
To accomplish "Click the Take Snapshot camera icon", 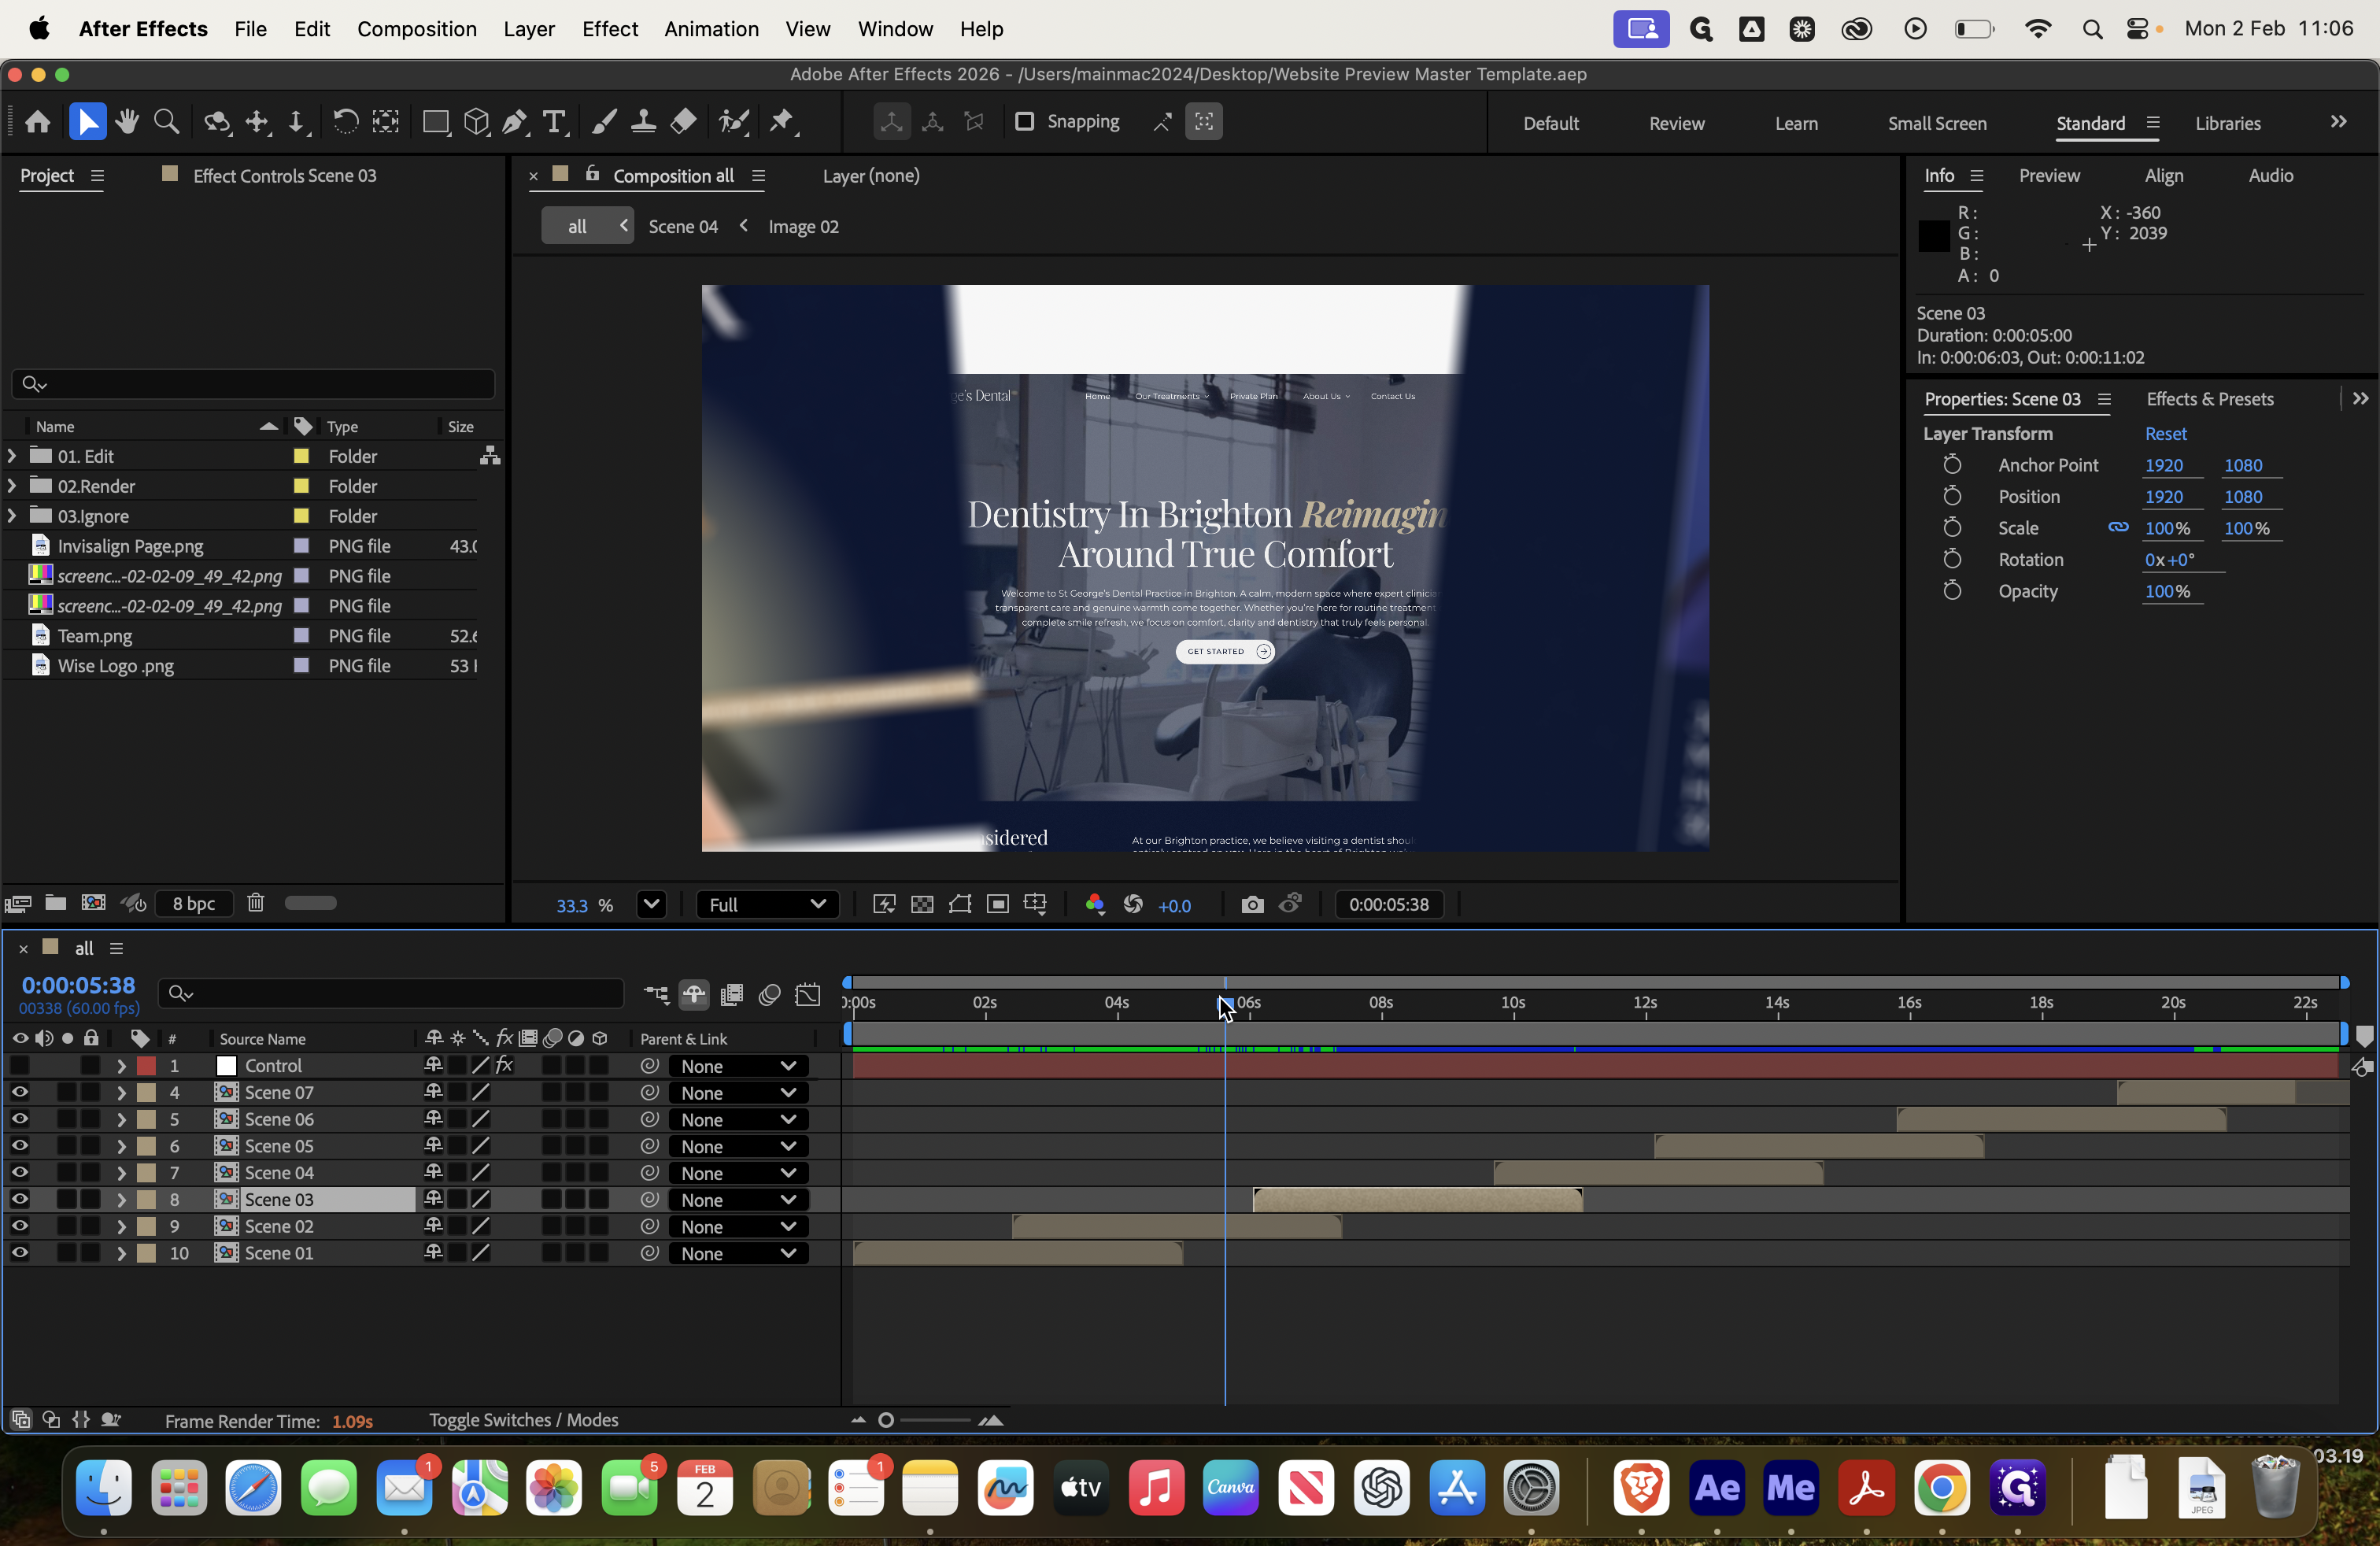I will (1252, 905).
